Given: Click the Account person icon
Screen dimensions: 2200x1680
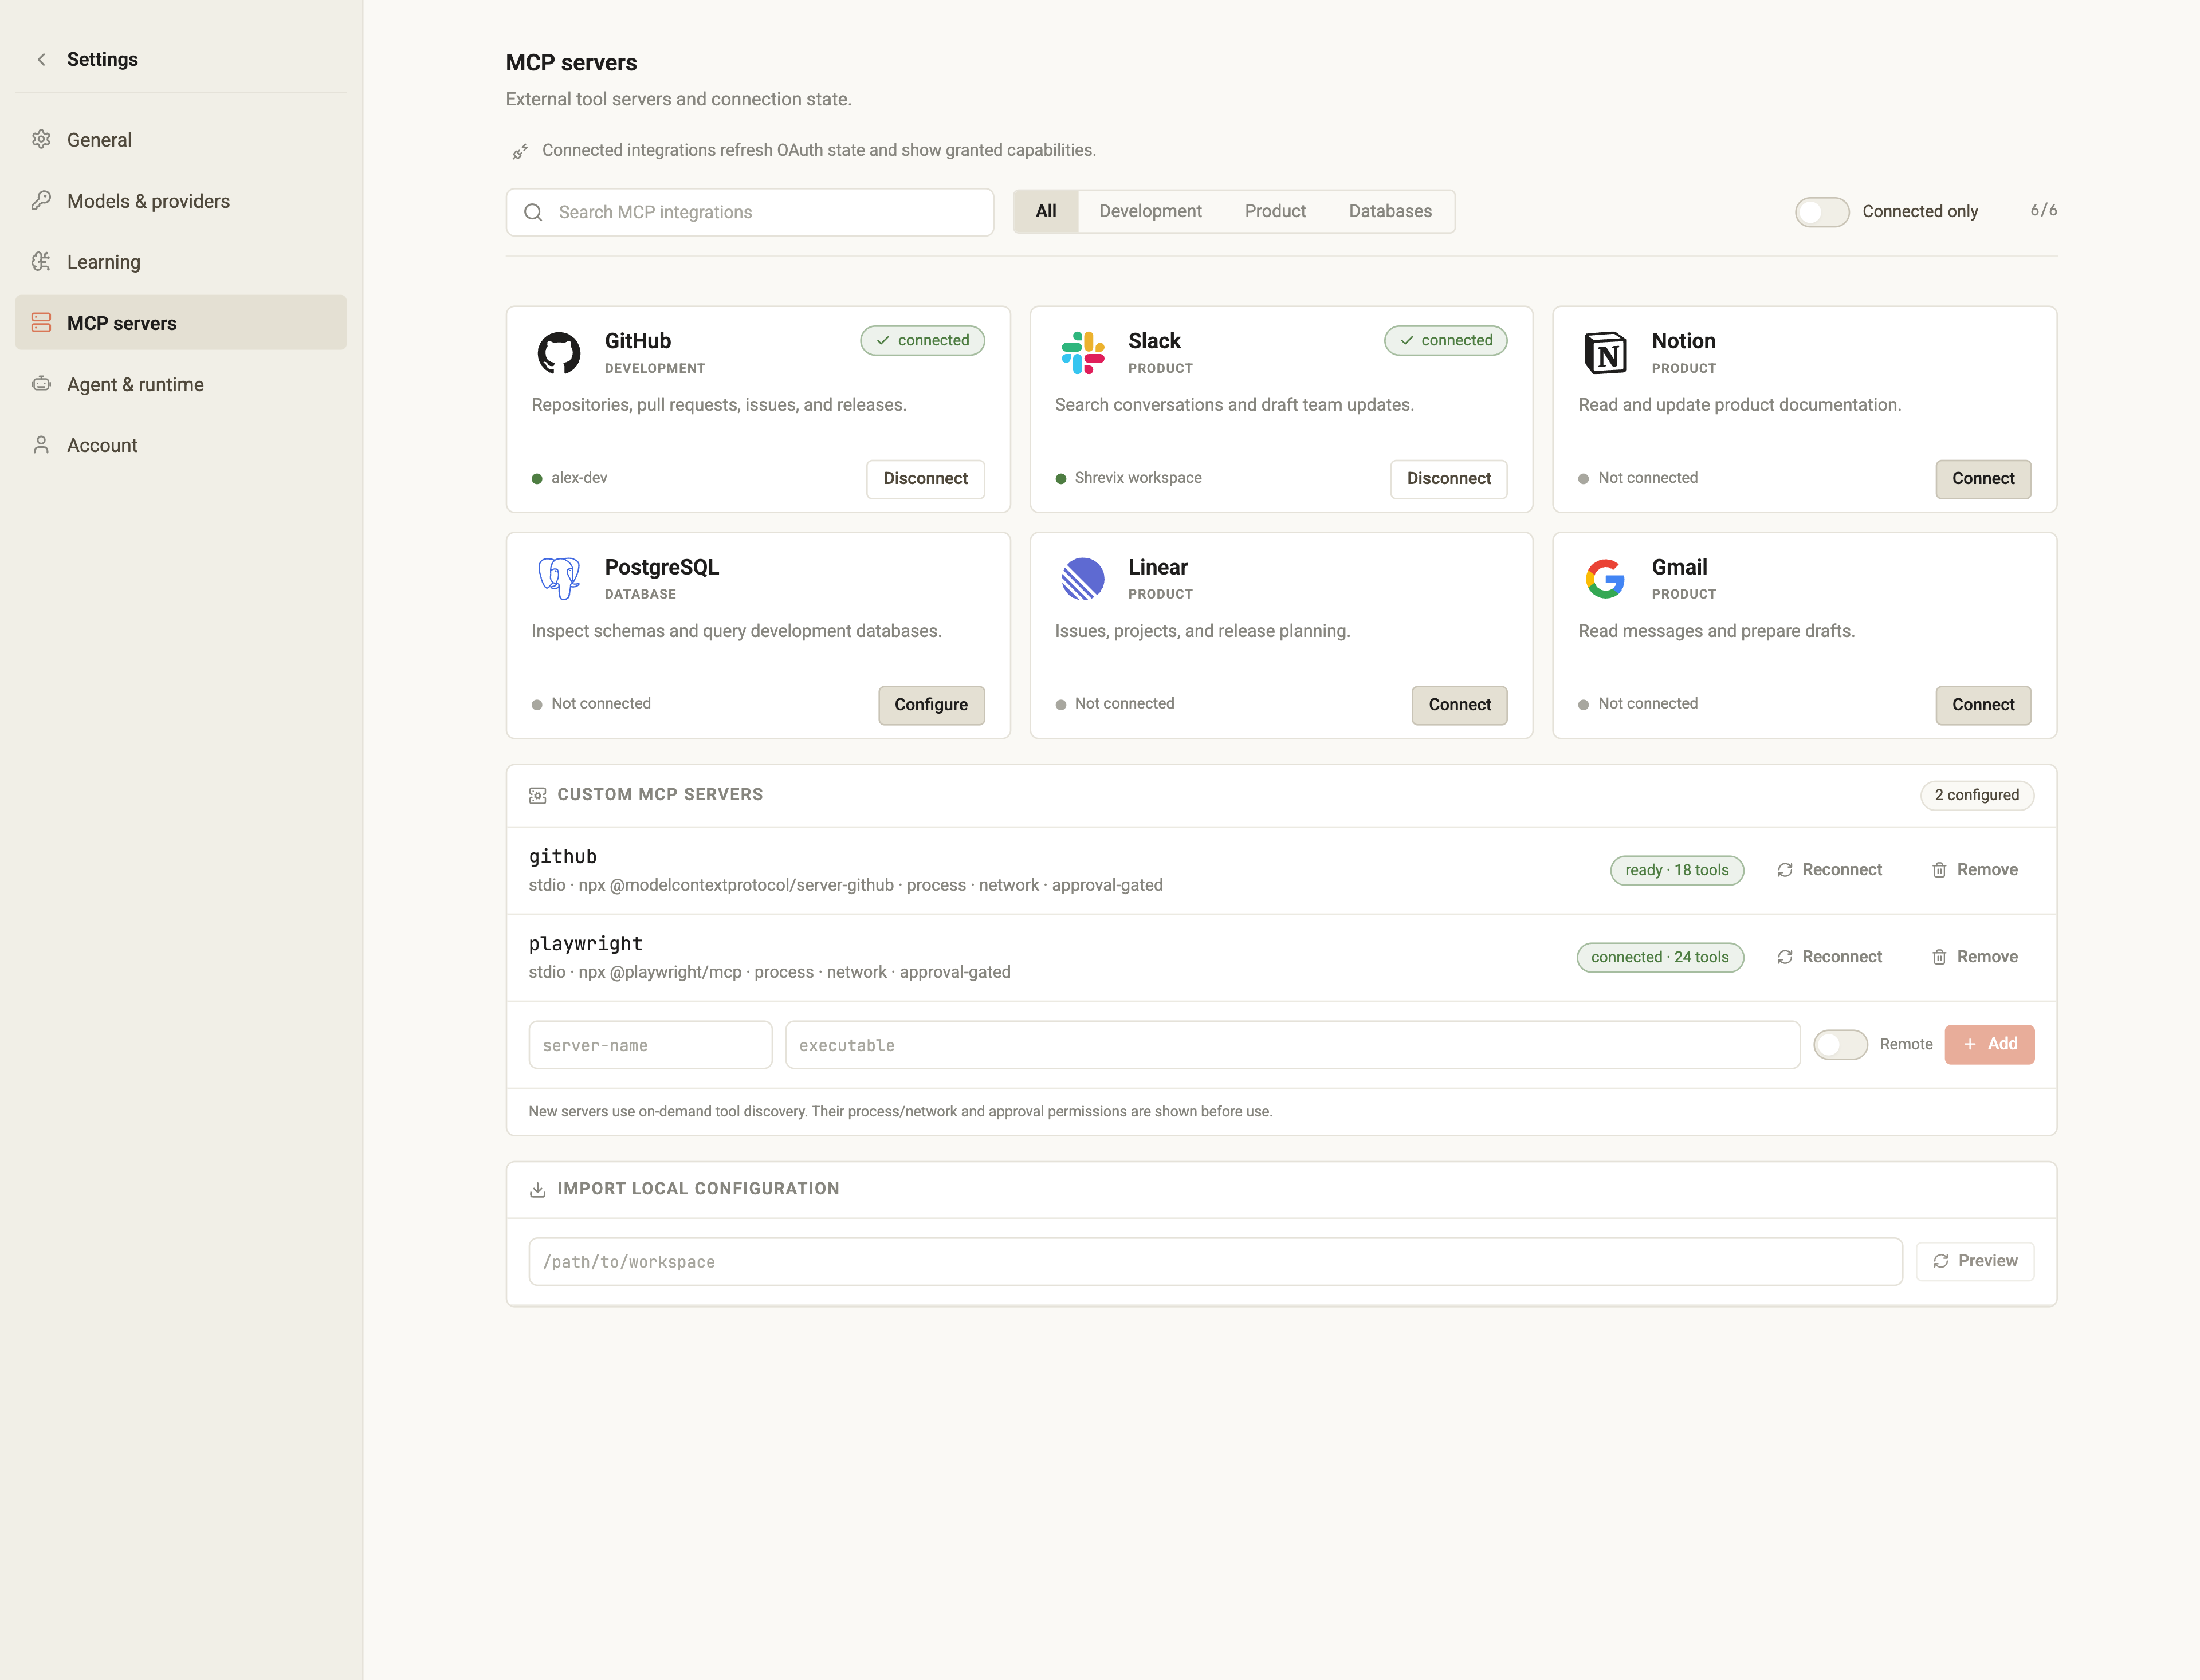Looking at the screenshot, I should (41, 444).
